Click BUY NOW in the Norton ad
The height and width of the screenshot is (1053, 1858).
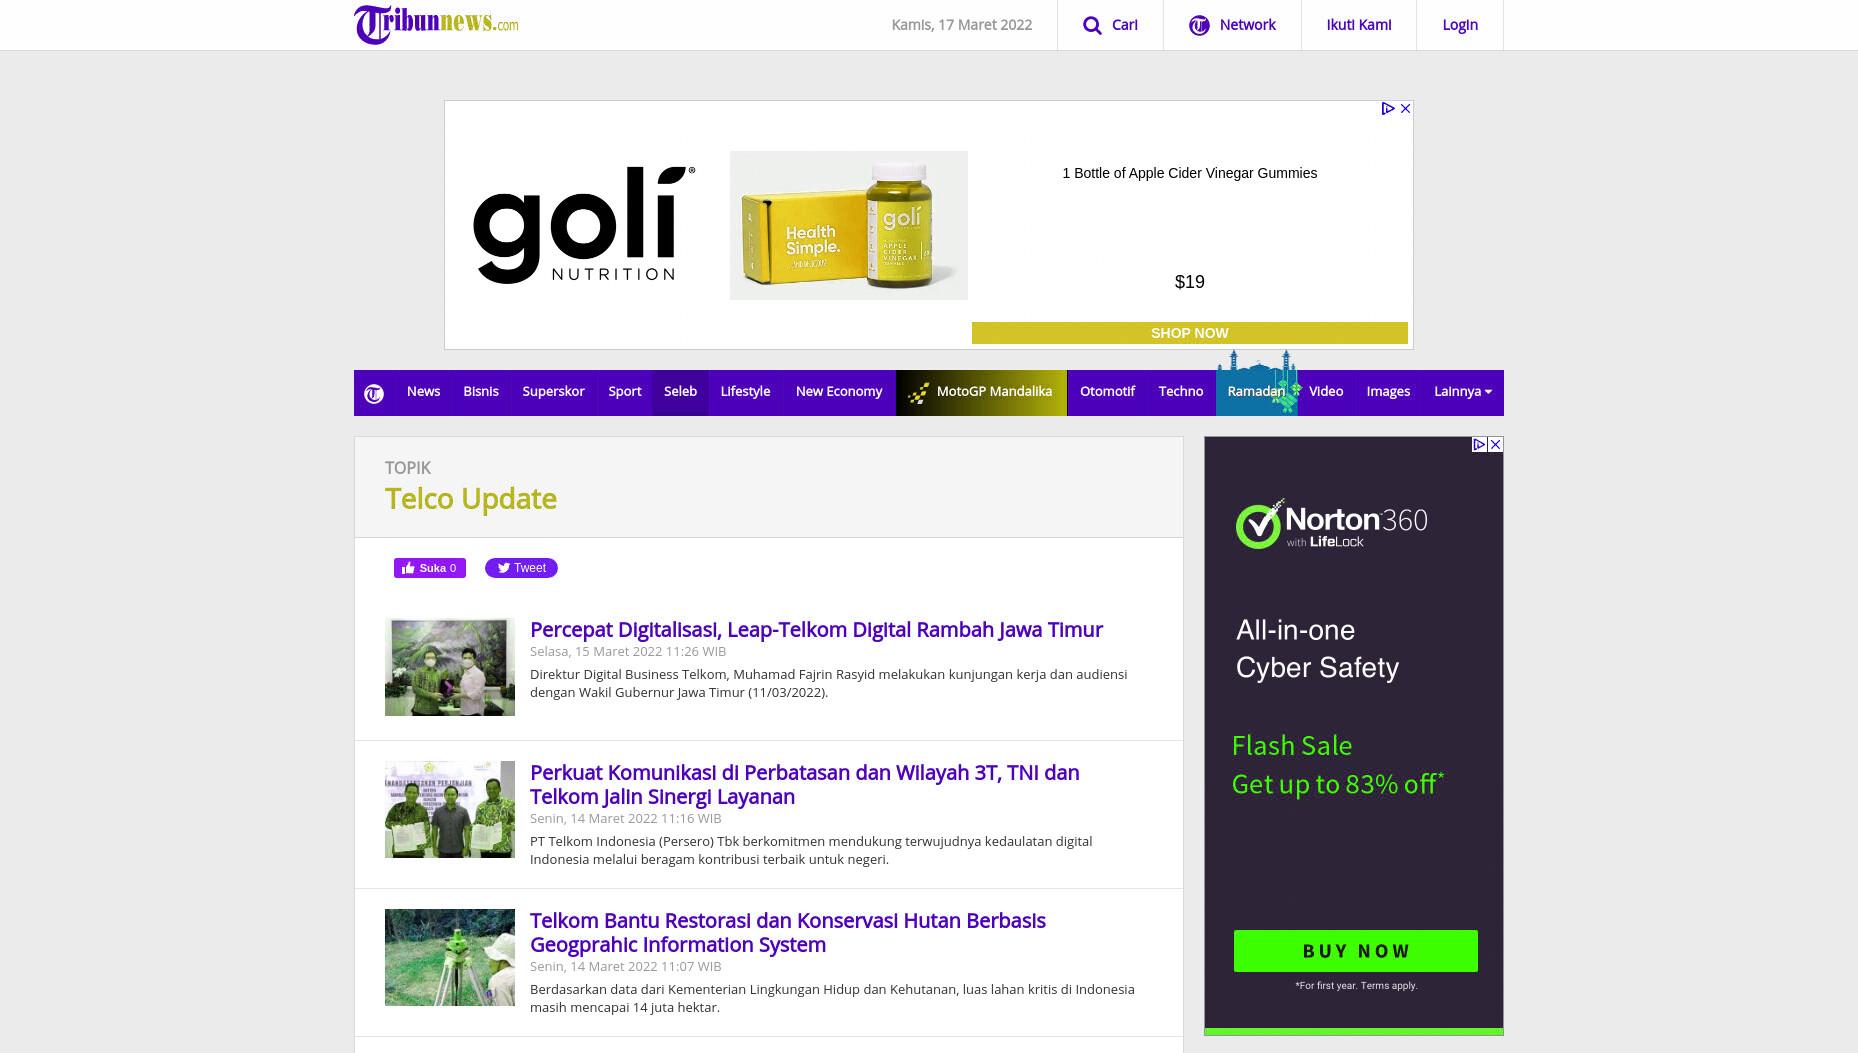coord(1355,951)
